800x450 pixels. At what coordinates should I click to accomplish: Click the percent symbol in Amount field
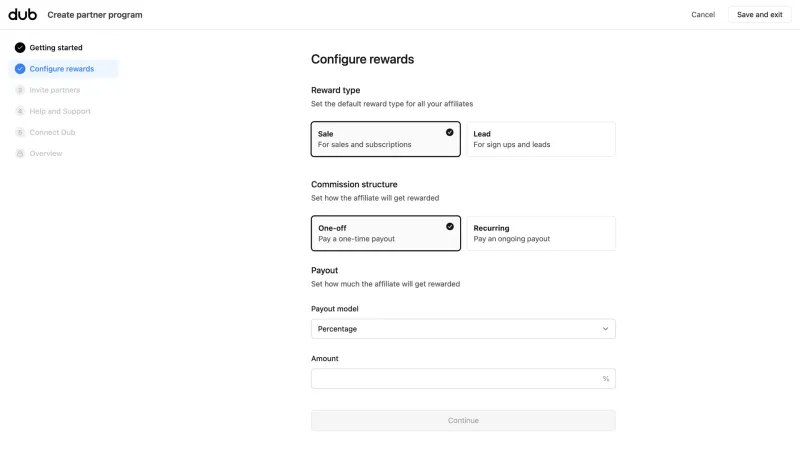606,379
